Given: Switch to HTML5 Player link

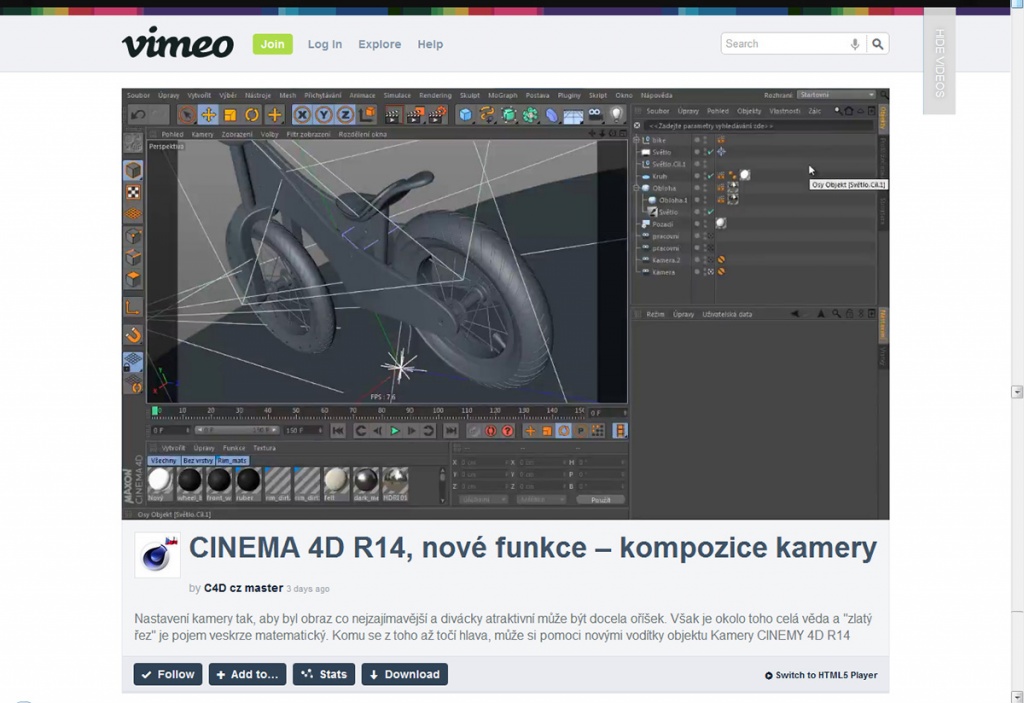Looking at the screenshot, I should [x=821, y=675].
